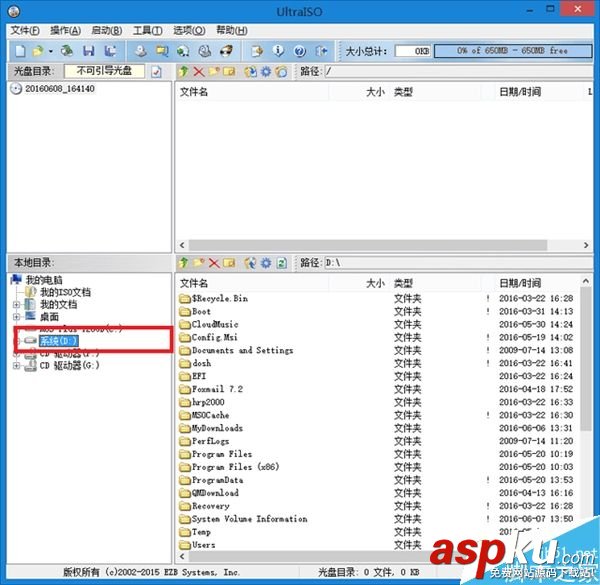Image resolution: width=600 pixels, height=585 pixels.
Task: Open the 启动(B) menu
Action: pos(107,30)
